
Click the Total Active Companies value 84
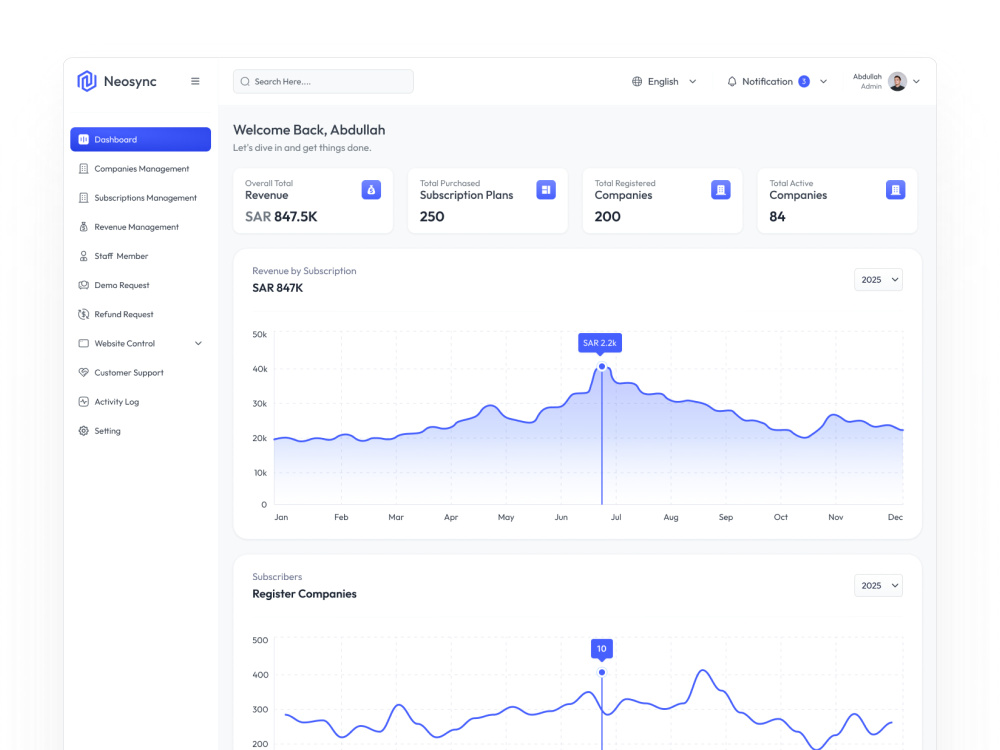tap(777, 217)
